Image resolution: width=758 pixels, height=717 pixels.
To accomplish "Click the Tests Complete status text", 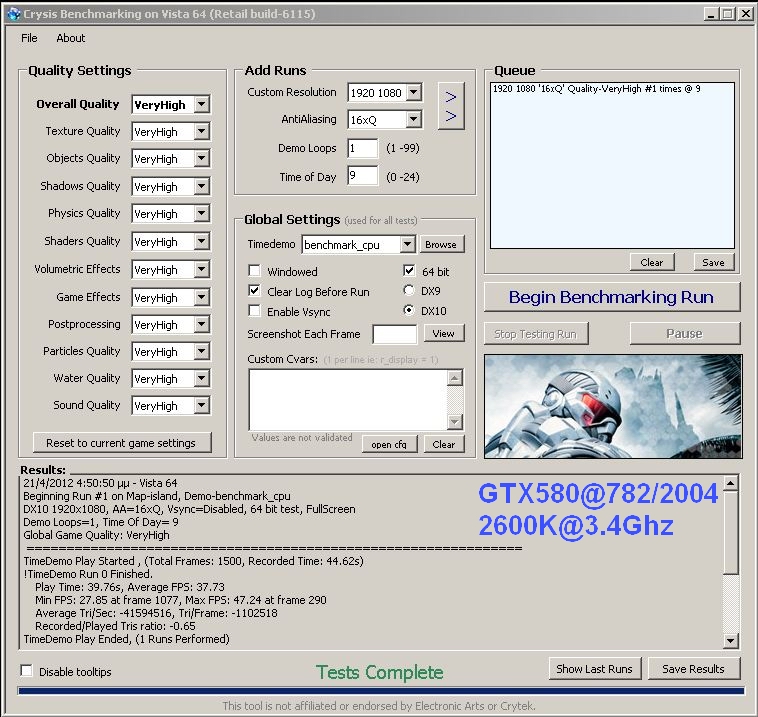I will click(379, 672).
